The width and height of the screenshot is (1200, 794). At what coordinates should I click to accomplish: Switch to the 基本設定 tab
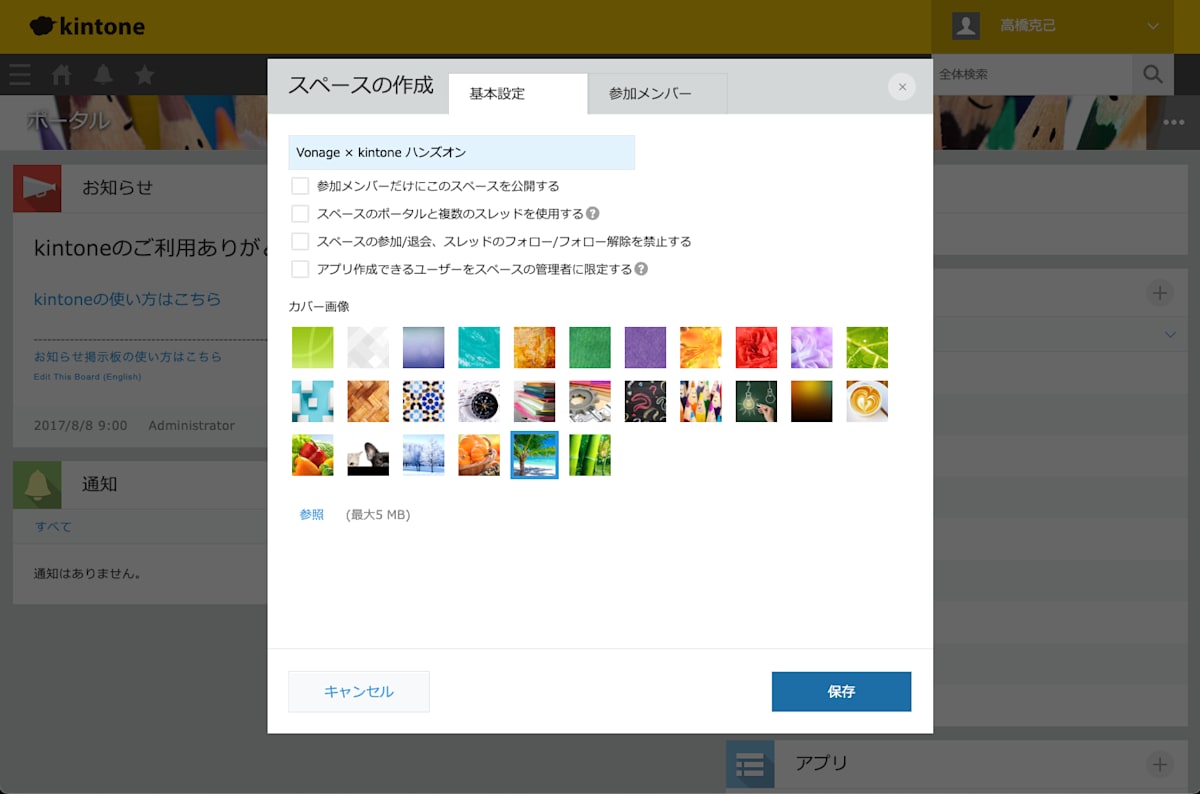[517, 94]
